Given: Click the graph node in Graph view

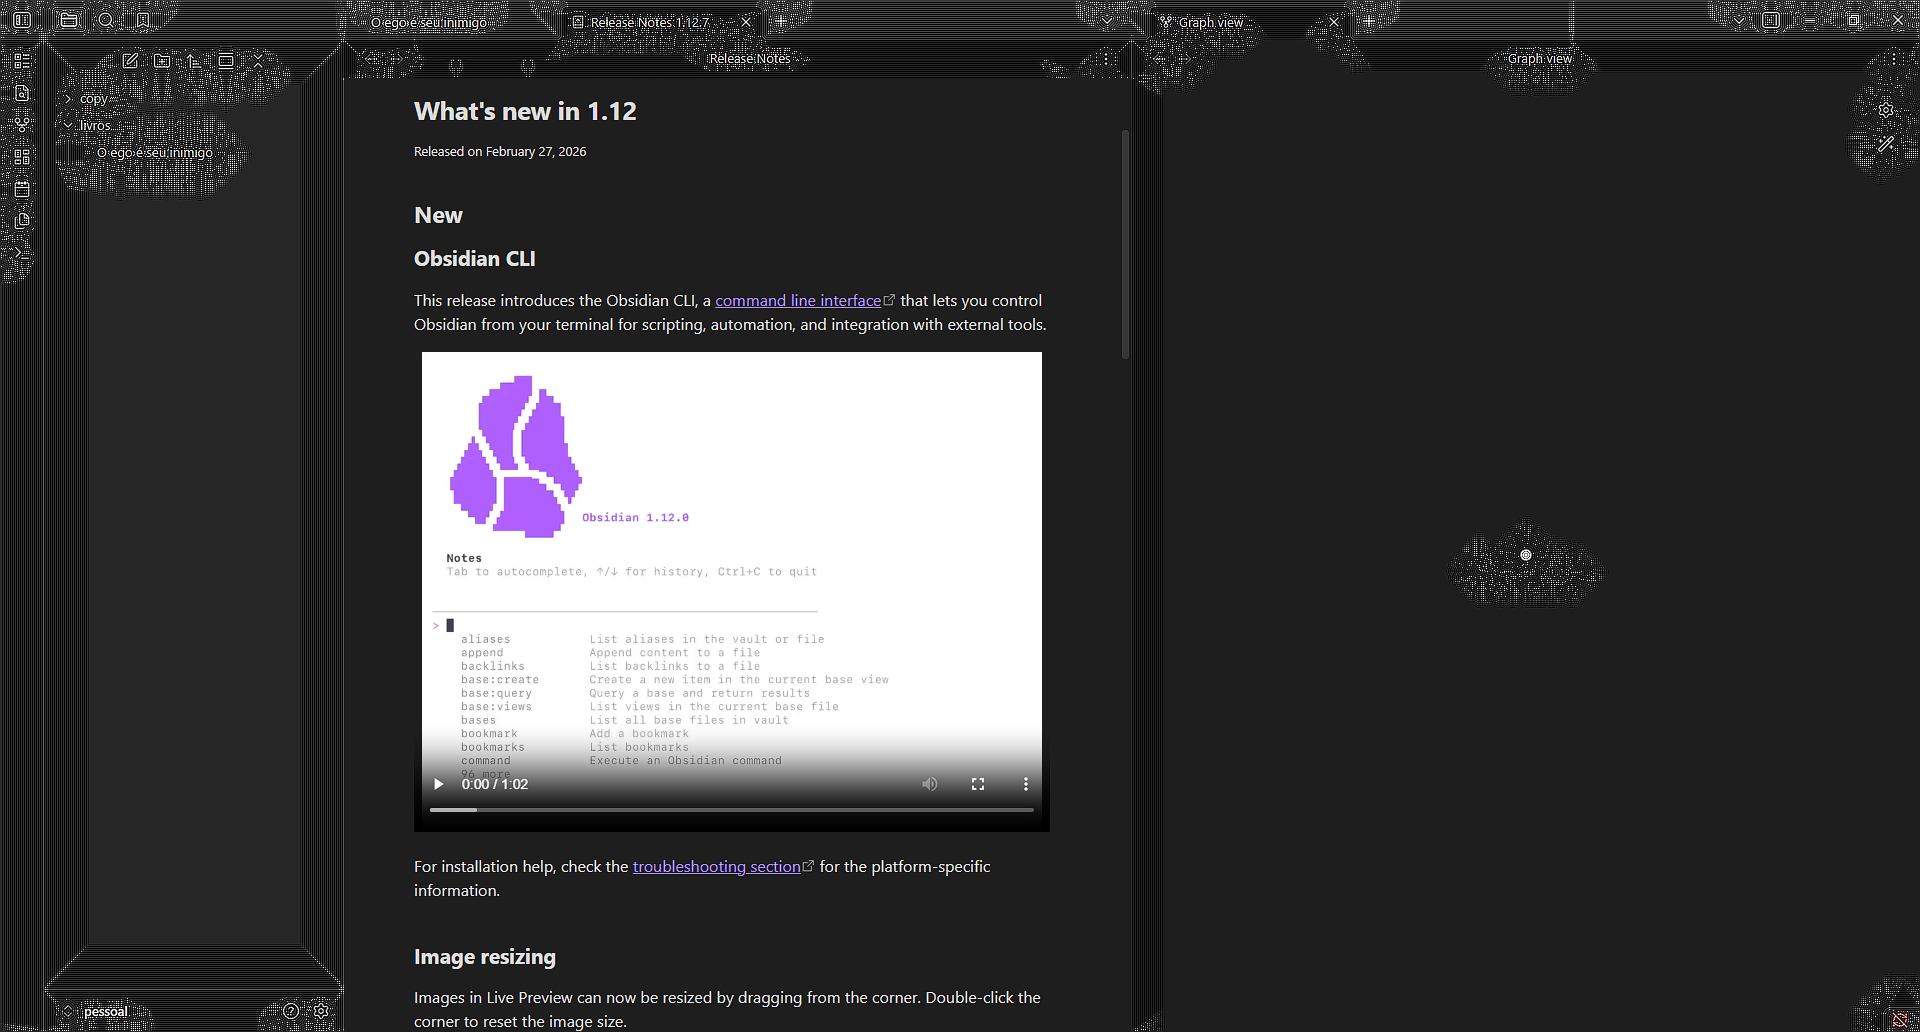Looking at the screenshot, I should coord(1526,555).
